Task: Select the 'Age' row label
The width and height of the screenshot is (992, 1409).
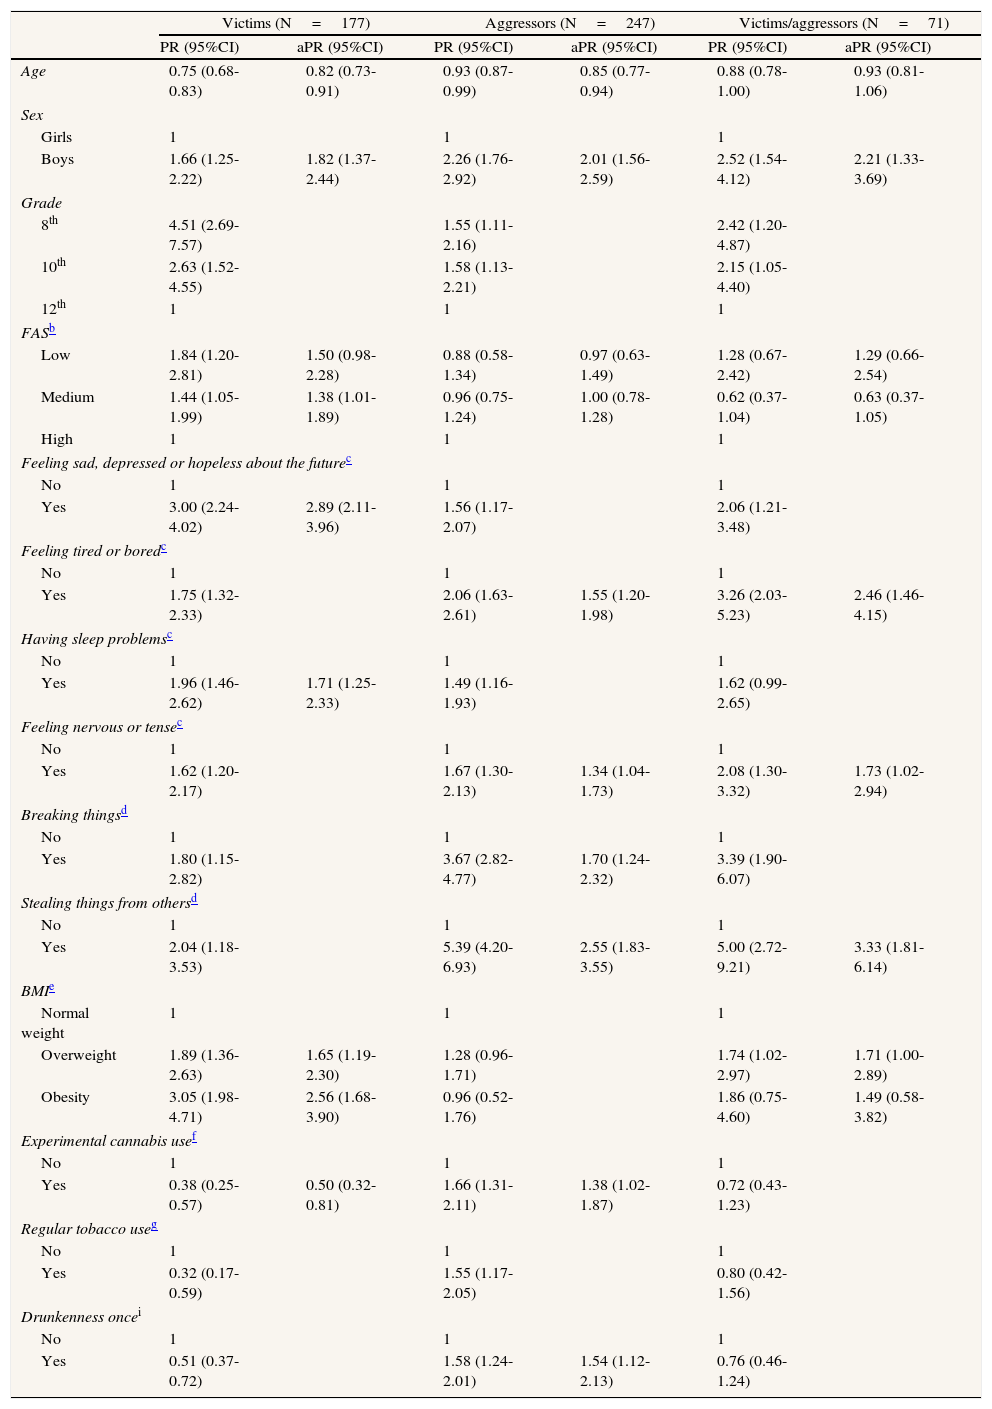Action: click(33, 71)
